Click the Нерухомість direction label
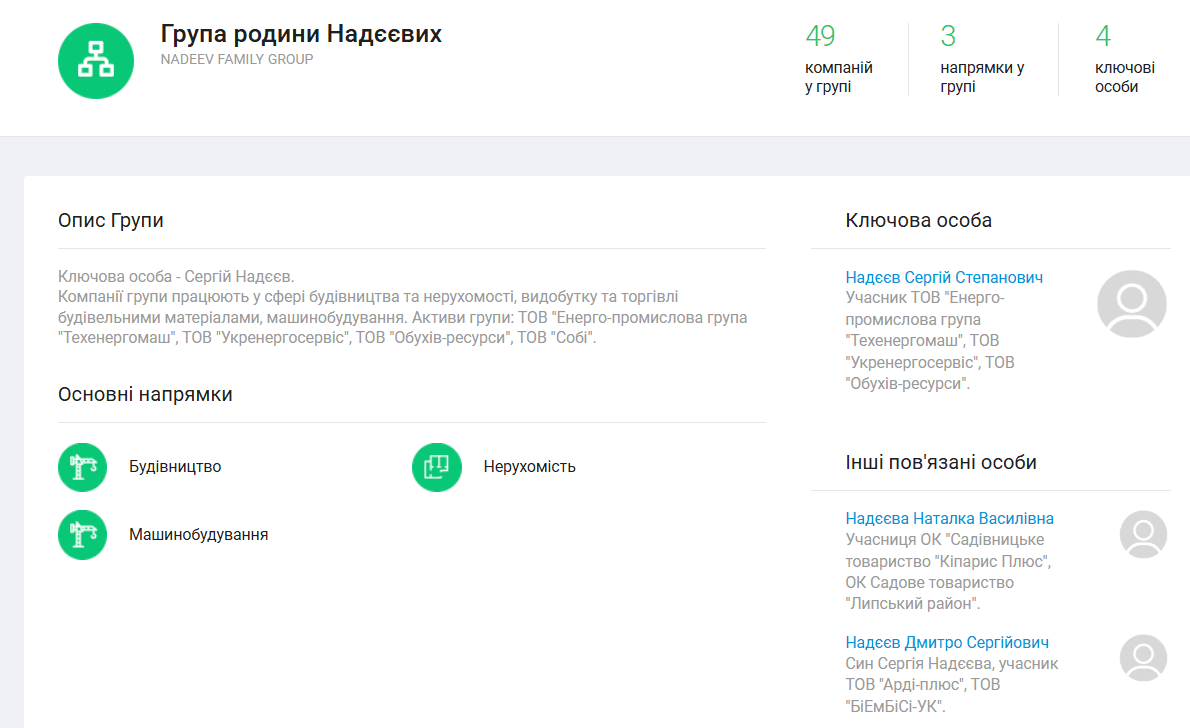1190x728 pixels. (529, 467)
